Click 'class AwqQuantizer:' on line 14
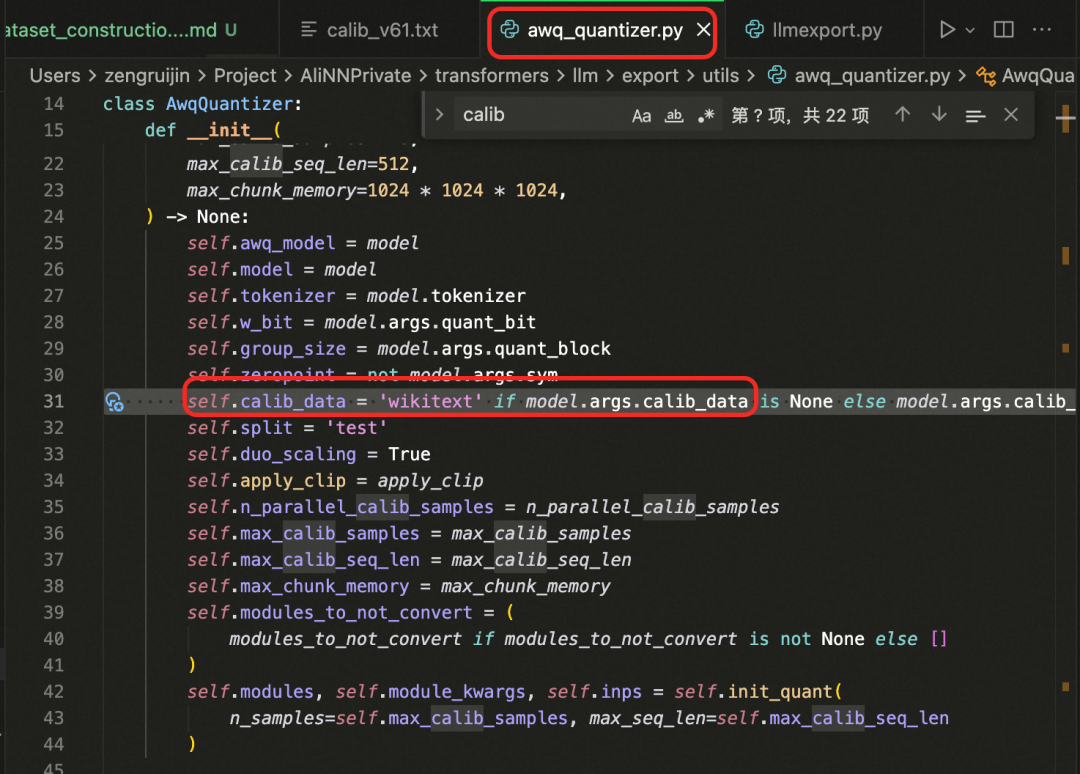 pos(202,104)
